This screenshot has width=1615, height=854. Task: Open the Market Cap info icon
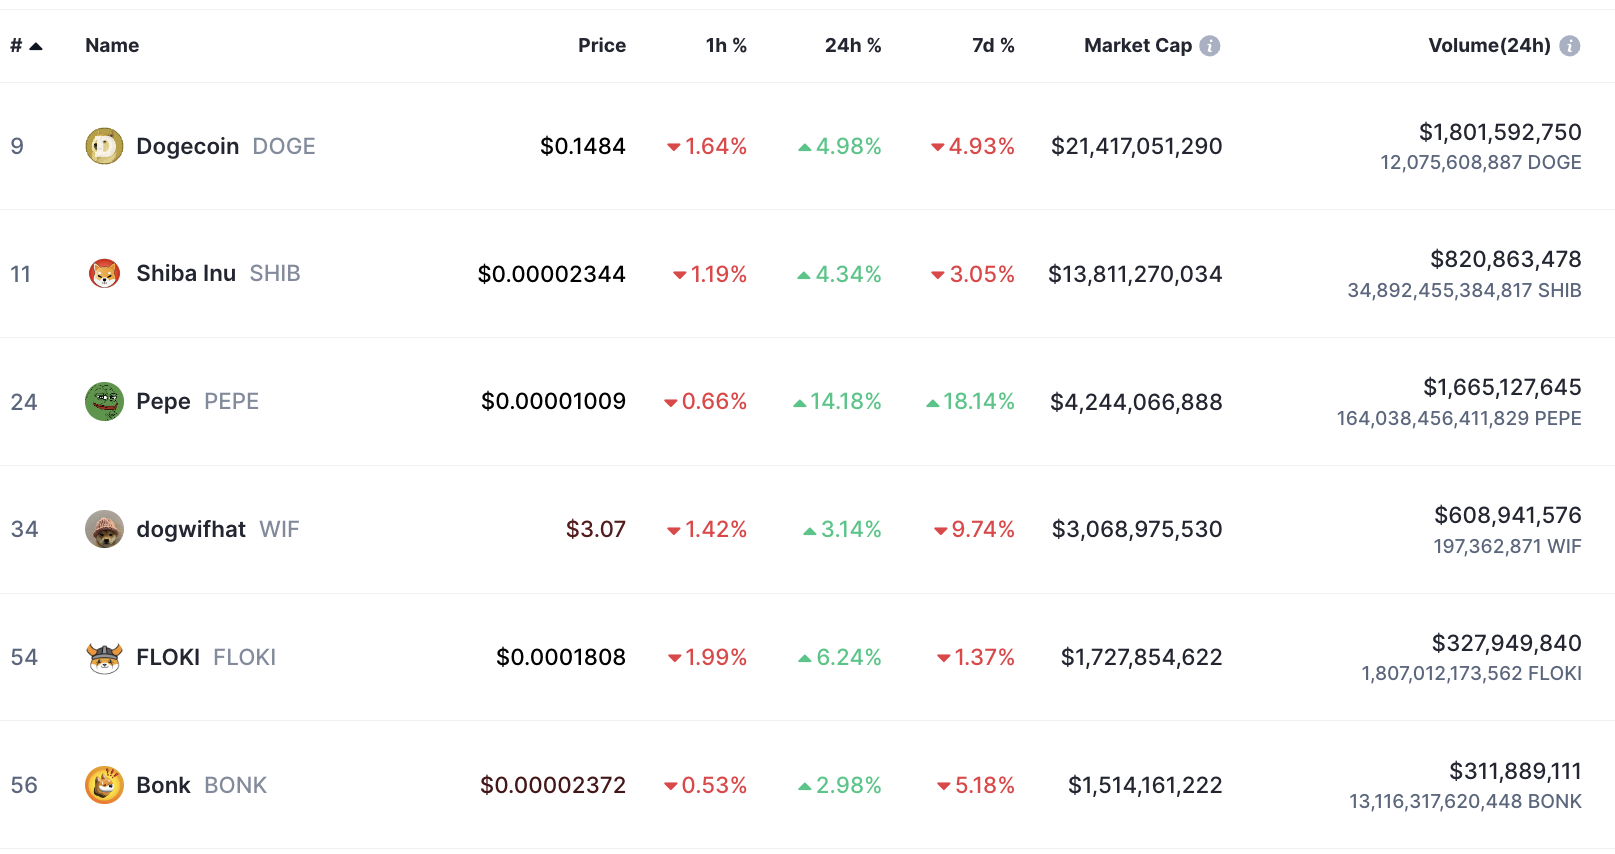1210,46
